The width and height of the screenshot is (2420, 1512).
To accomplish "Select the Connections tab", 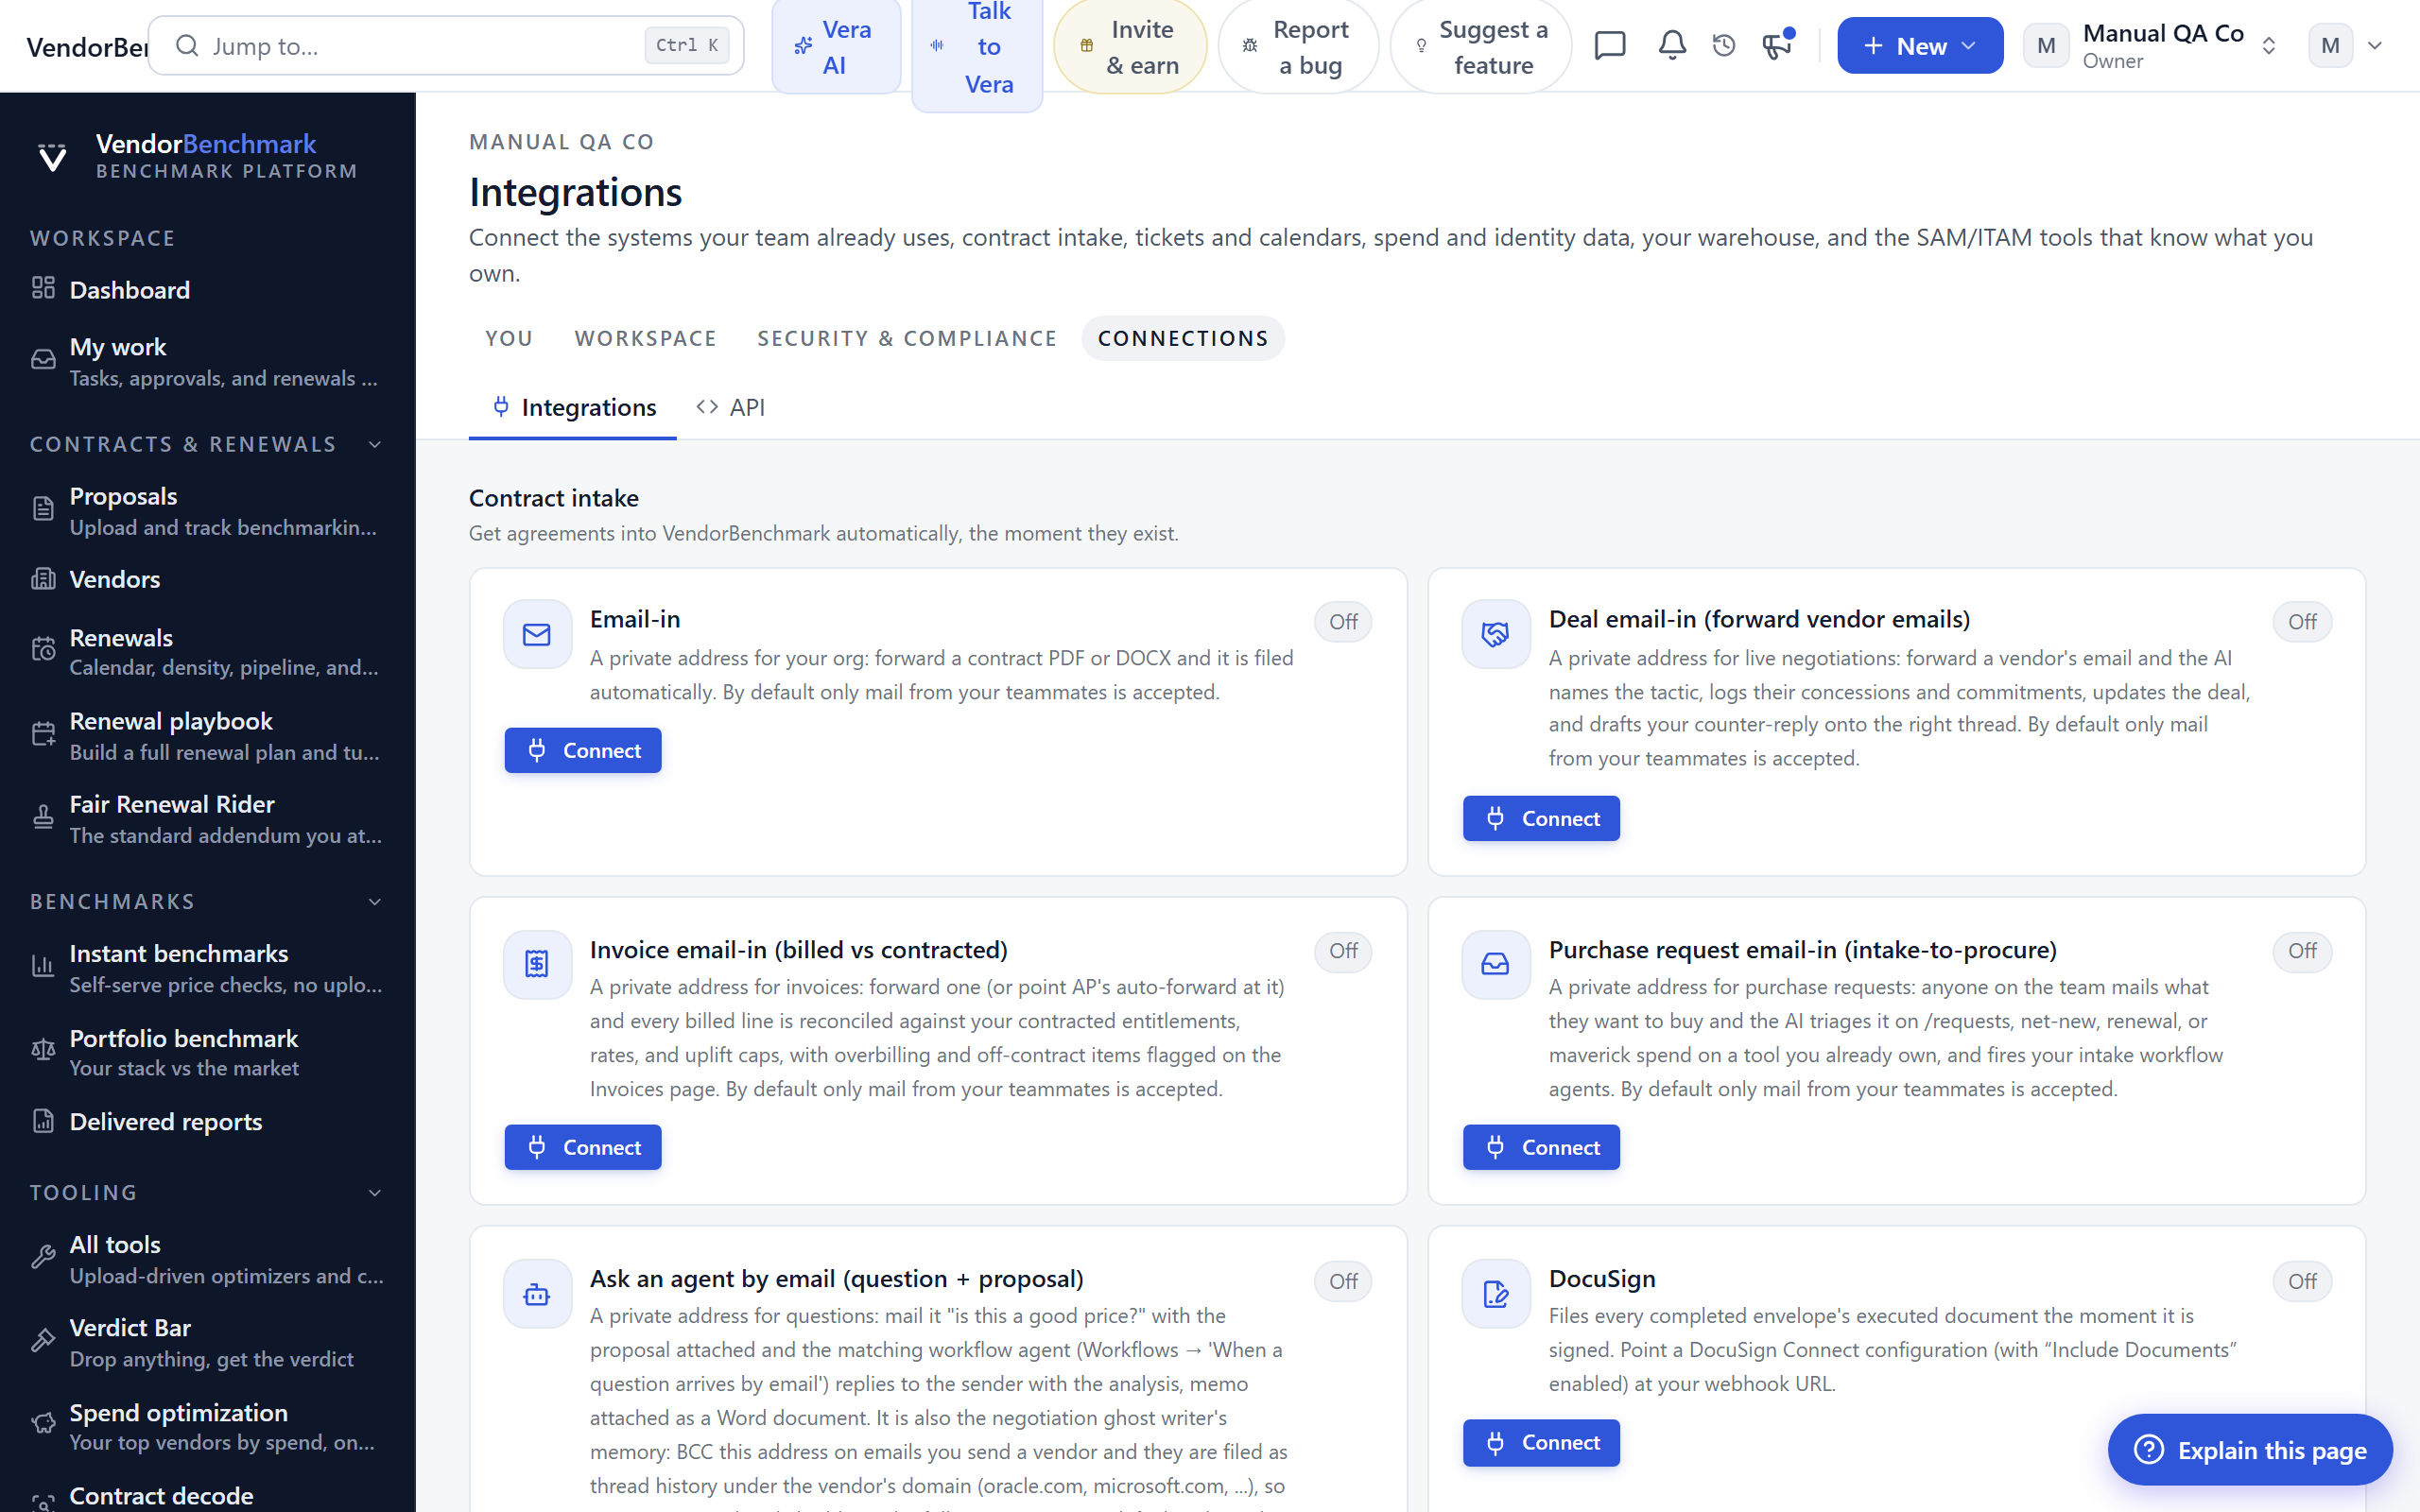I will point(1182,339).
